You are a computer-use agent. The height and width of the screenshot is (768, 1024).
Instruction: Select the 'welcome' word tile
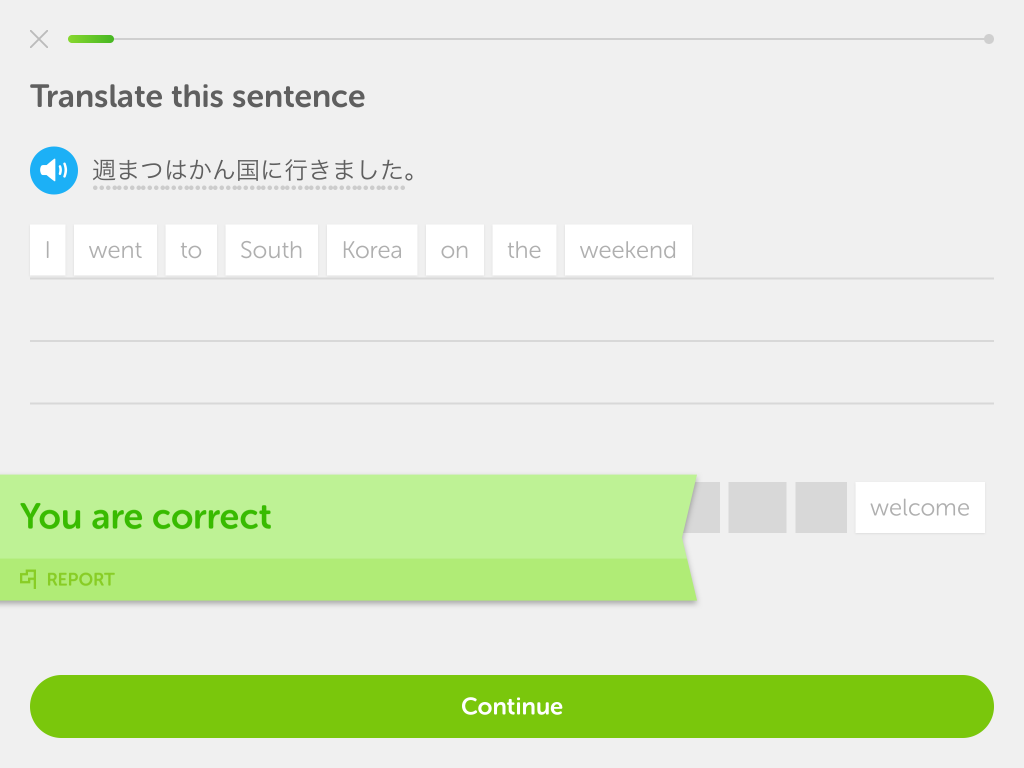920,507
